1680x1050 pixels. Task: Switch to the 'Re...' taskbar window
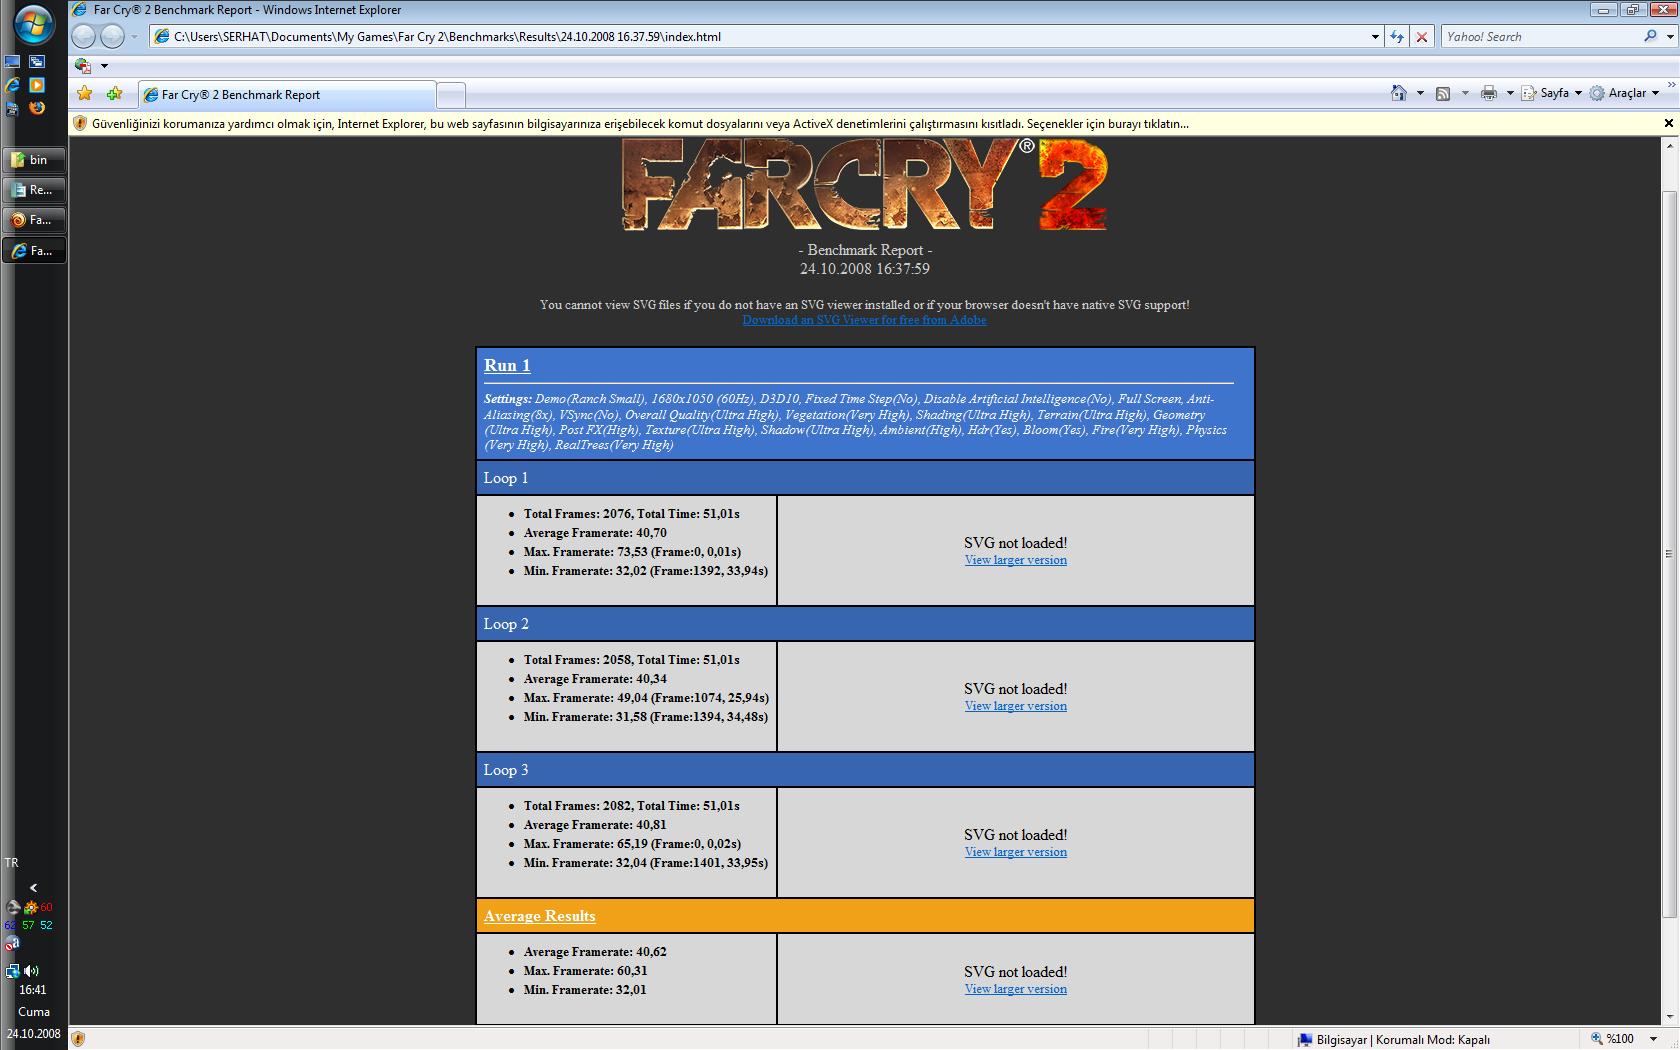pos(35,190)
